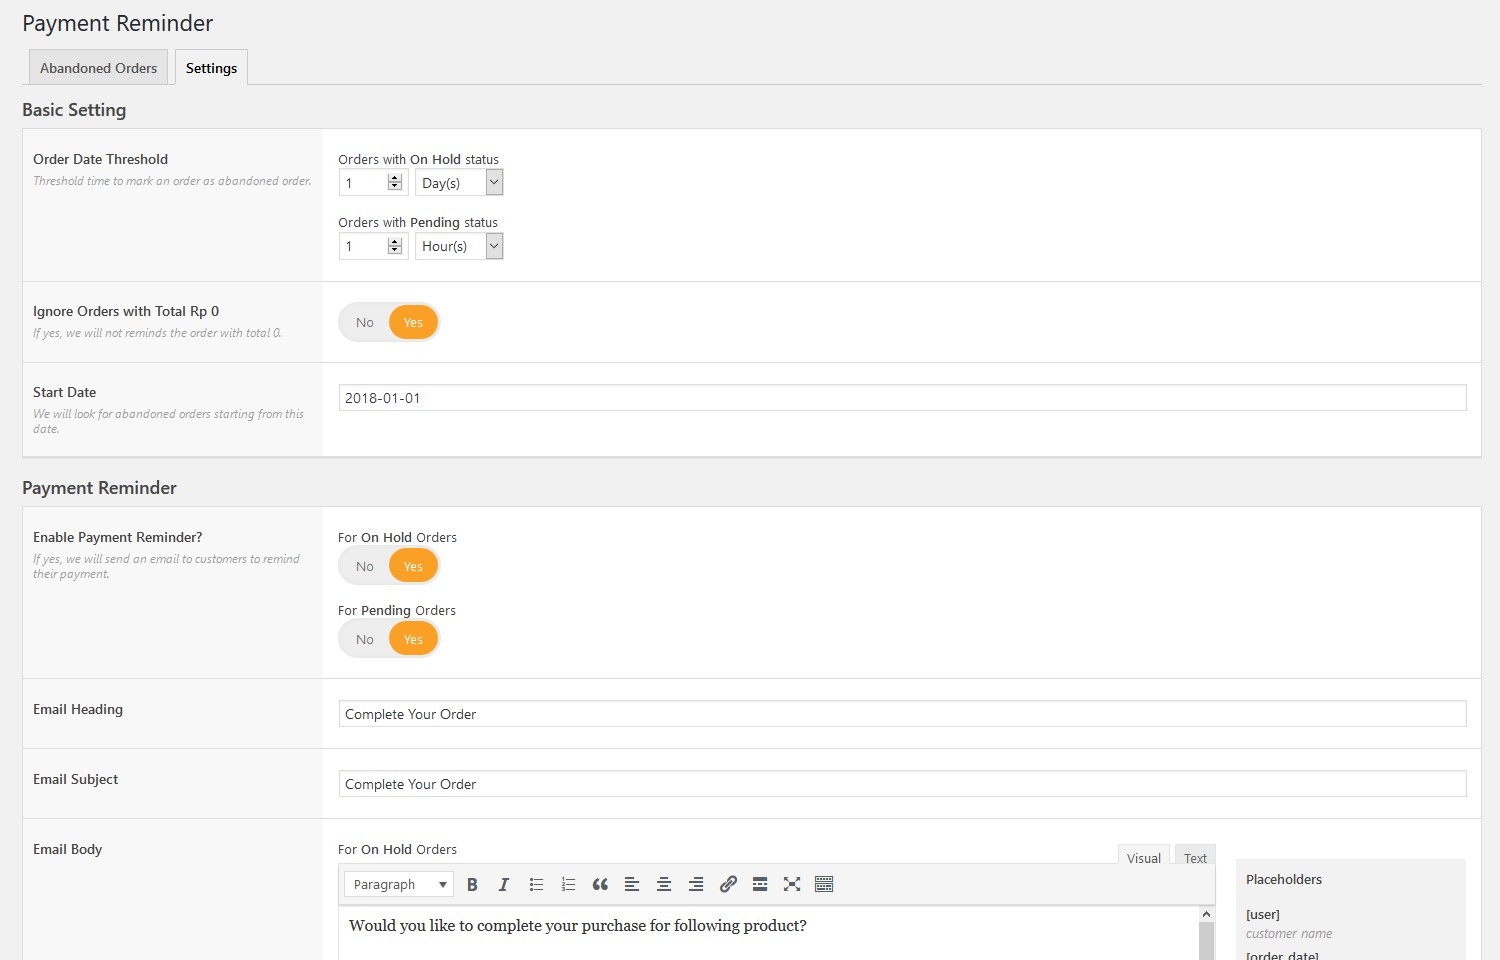Open the Day(s) unit dropdown for On Hold
Image resolution: width=1500 pixels, height=960 pixels.
pos(459,182)
